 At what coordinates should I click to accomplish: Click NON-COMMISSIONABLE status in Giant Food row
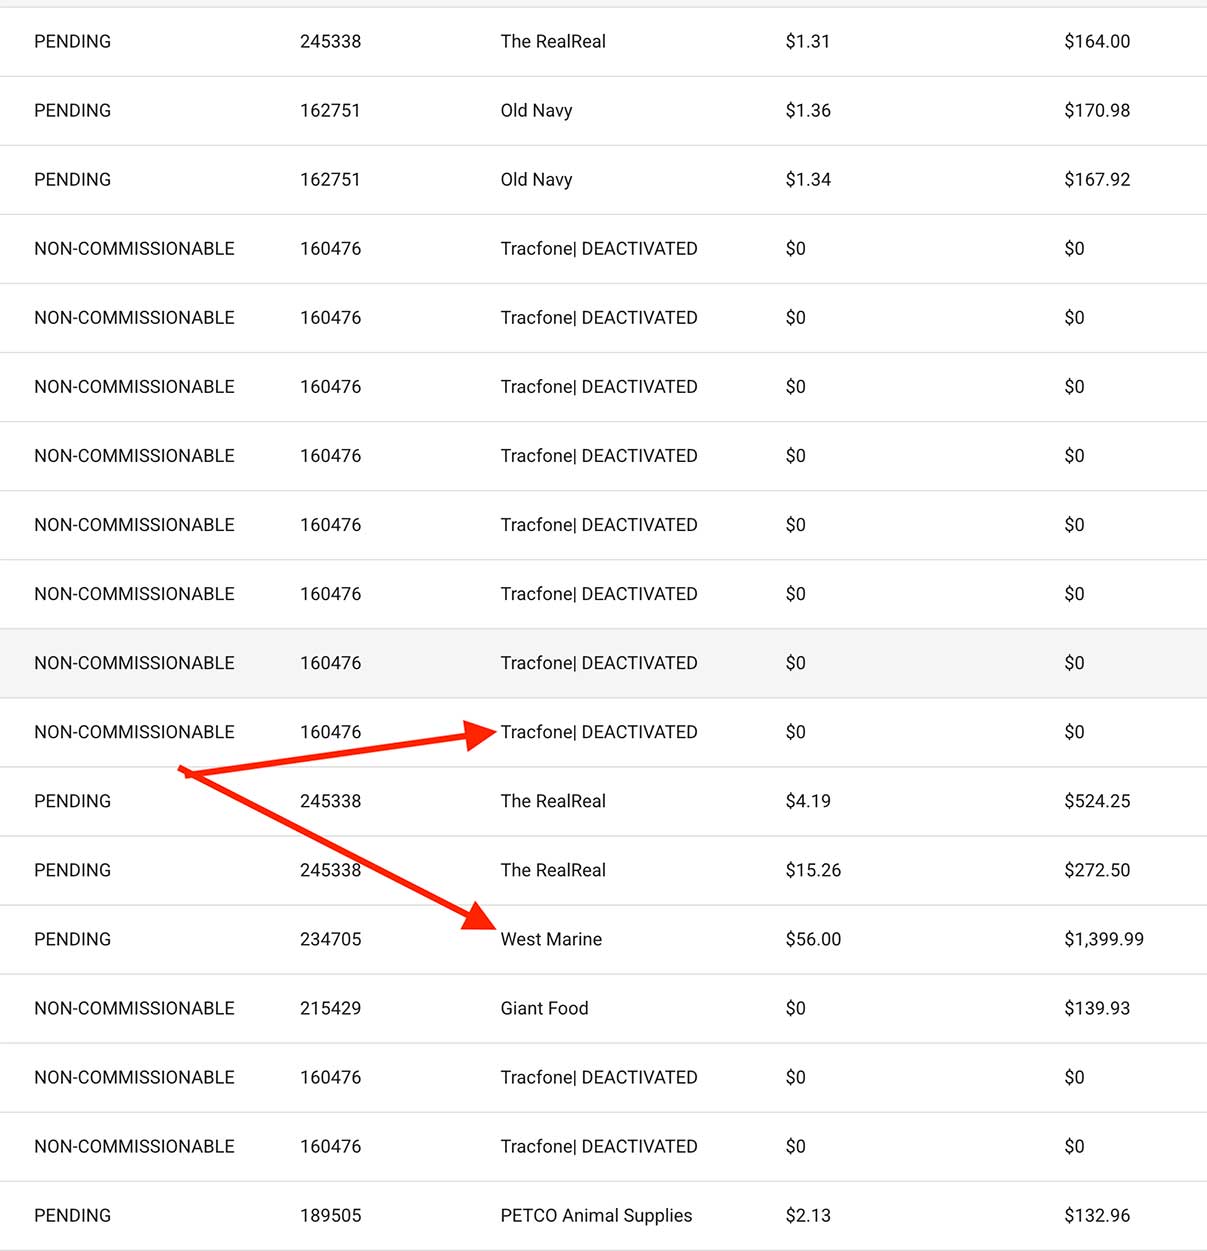134,1008
